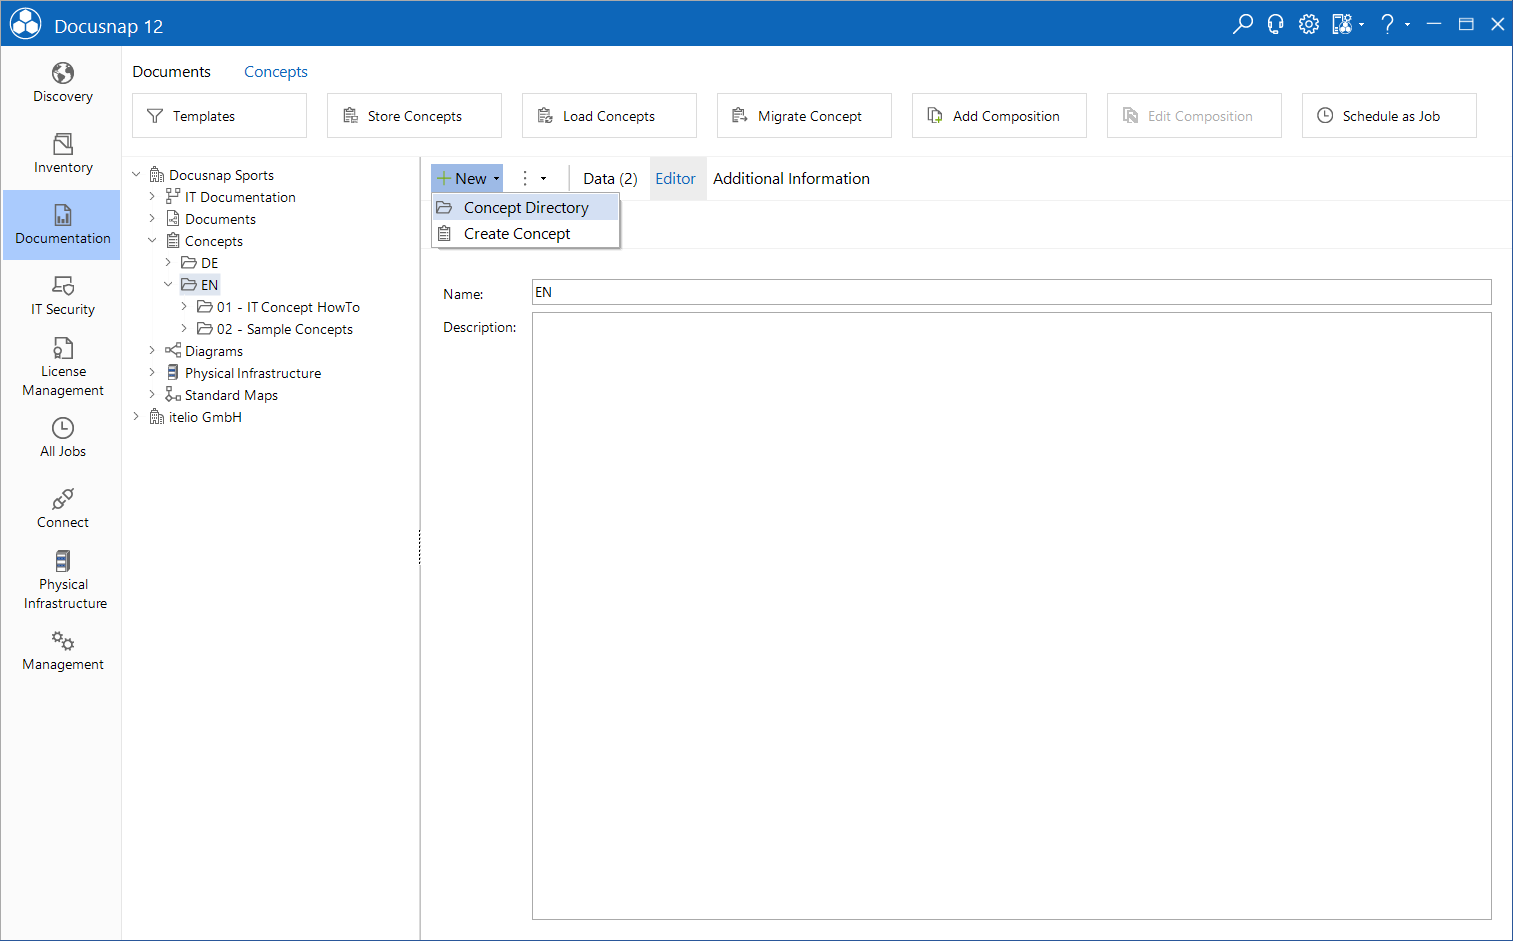The height and width of the screenshot is (941, 1513).
Task: Expand the itelio GmbH tree node
Action: point(136,417)
